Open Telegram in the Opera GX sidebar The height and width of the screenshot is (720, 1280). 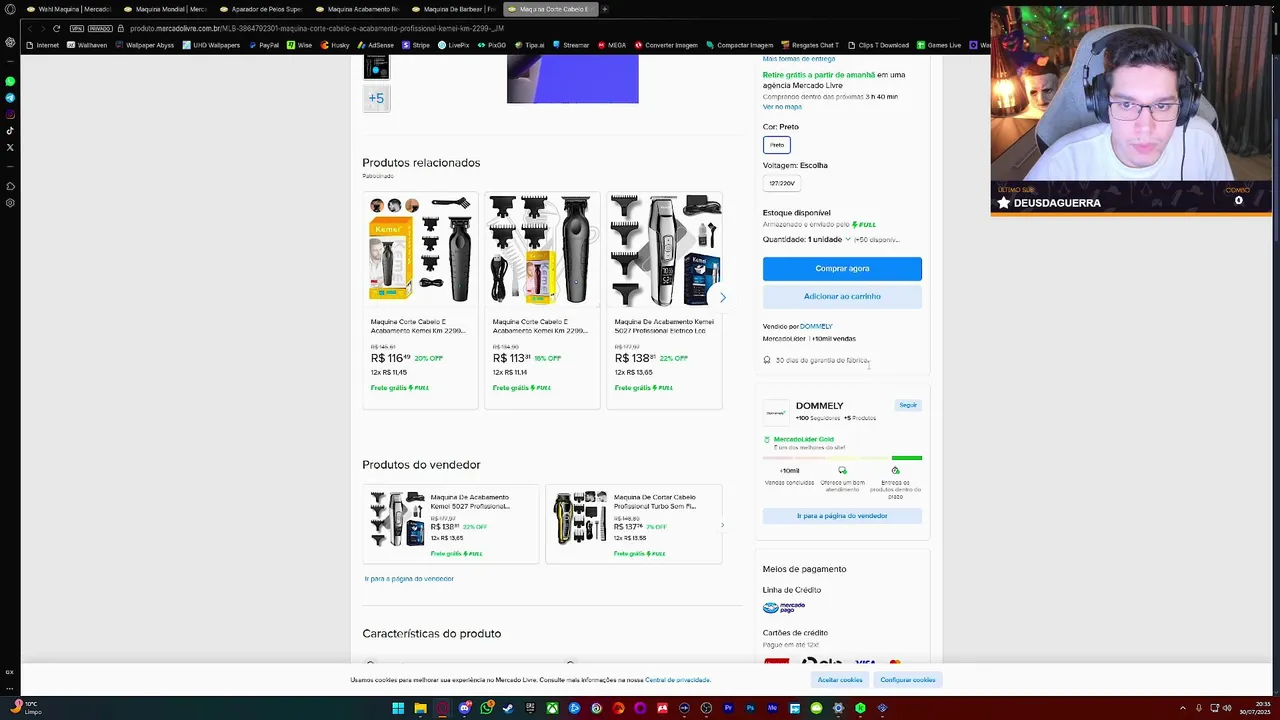click(10, 98)
